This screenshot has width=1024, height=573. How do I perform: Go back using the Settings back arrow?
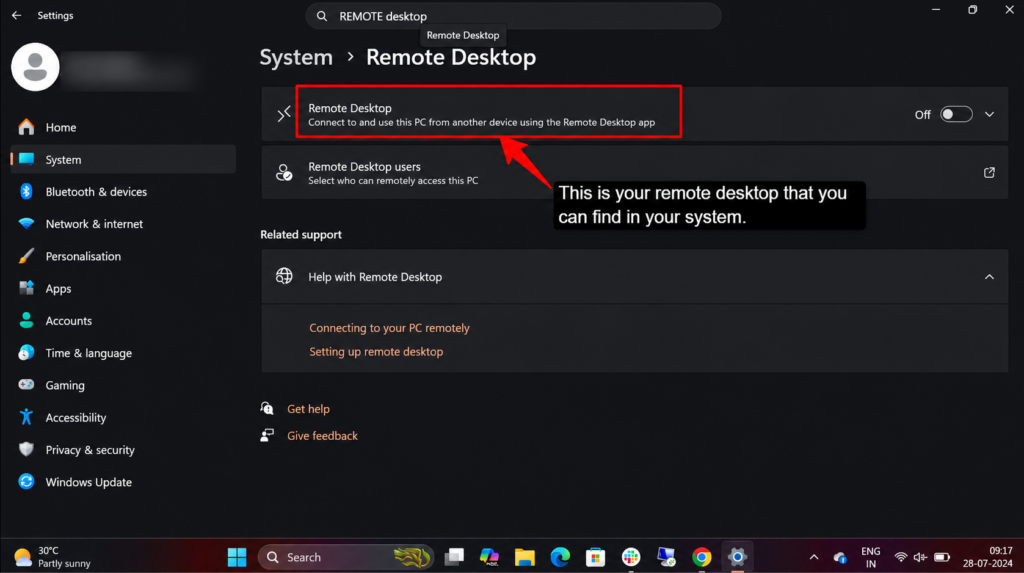point(16,15)
